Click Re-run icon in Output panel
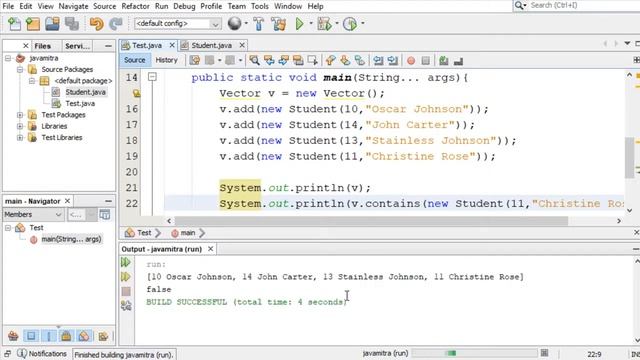The image size is (640, 360). tap(126, 262)
